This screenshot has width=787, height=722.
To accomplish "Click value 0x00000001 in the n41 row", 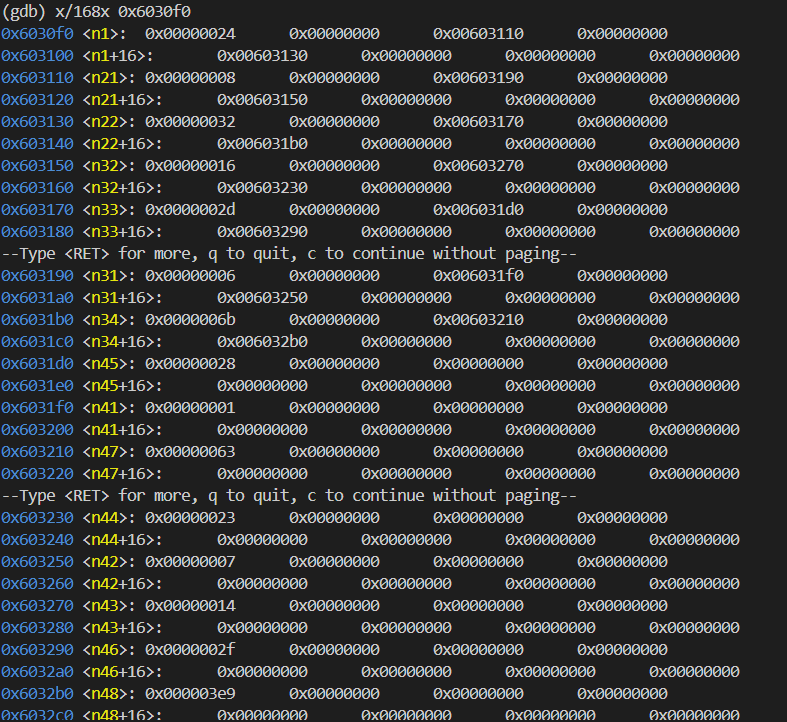I will pyautogui.click(x=190, y=408).
